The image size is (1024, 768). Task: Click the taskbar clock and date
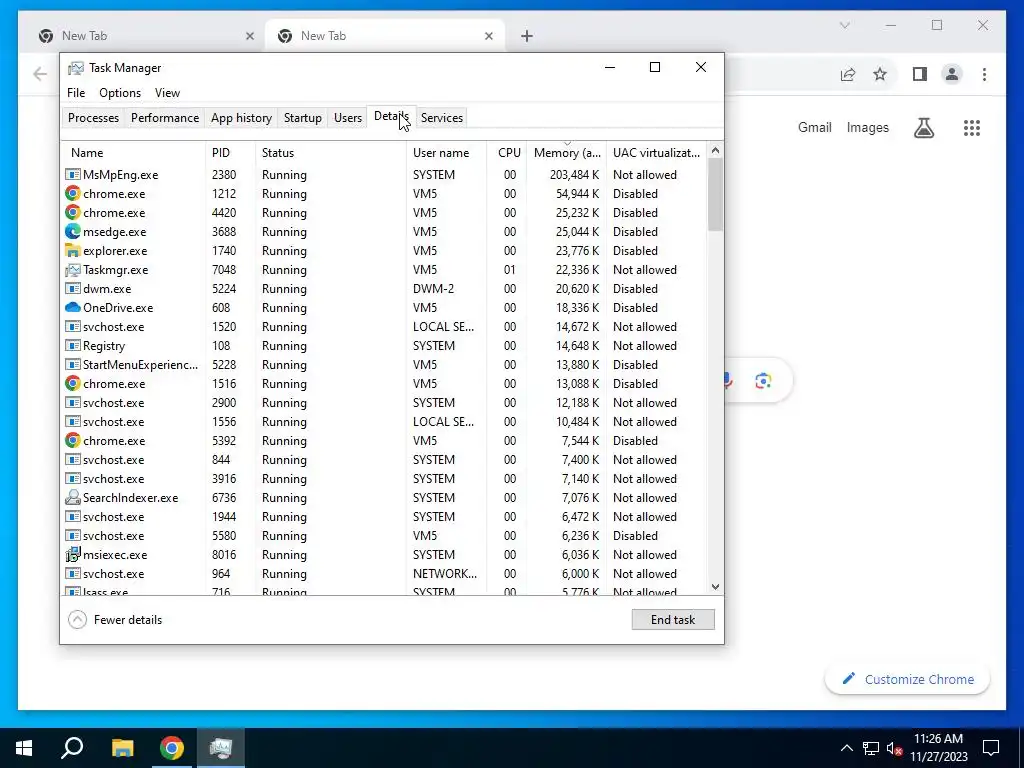[x=938, y=748]
